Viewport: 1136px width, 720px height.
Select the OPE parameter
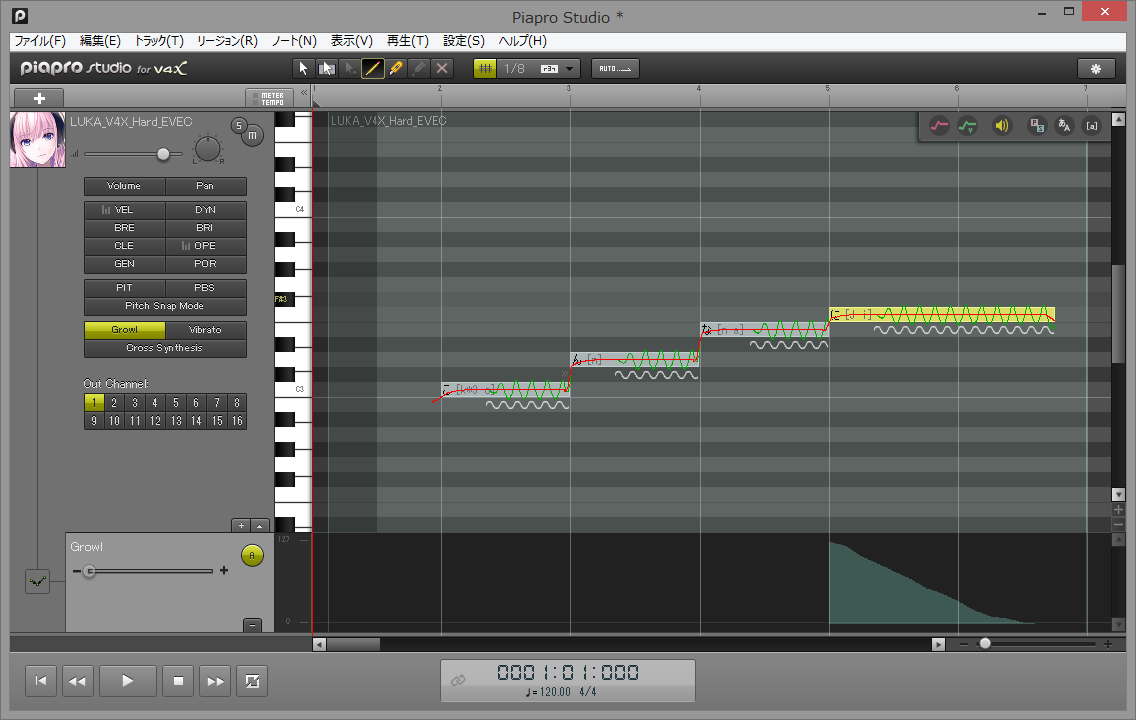pyautogui.click(x=206, y=246)
